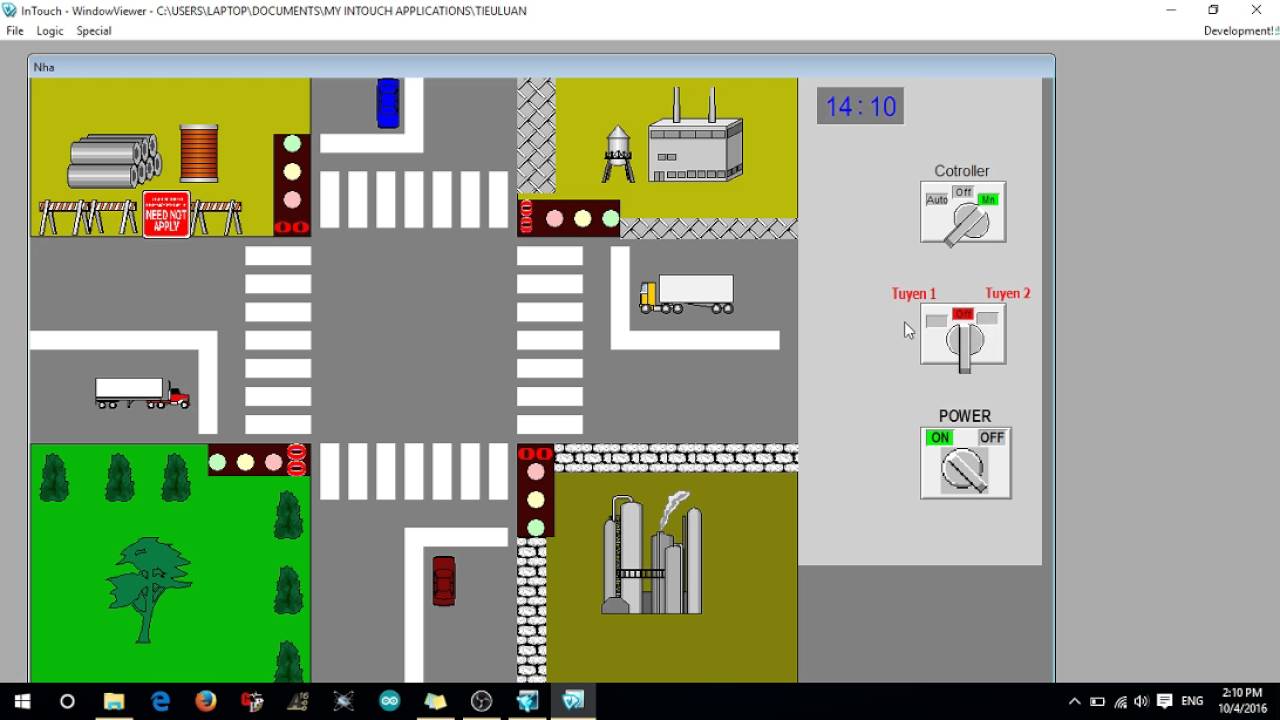Viewport: 1280px width, 720px height.
Task: Click the Nha window title bar
Action: click(x=541, y=67)
